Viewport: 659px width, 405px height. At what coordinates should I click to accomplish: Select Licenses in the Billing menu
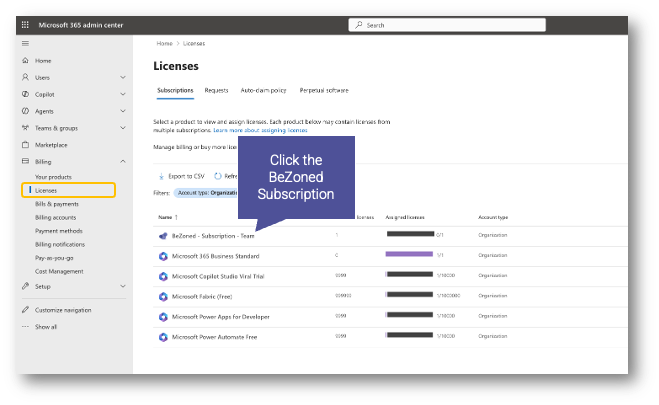coord(69,190)
